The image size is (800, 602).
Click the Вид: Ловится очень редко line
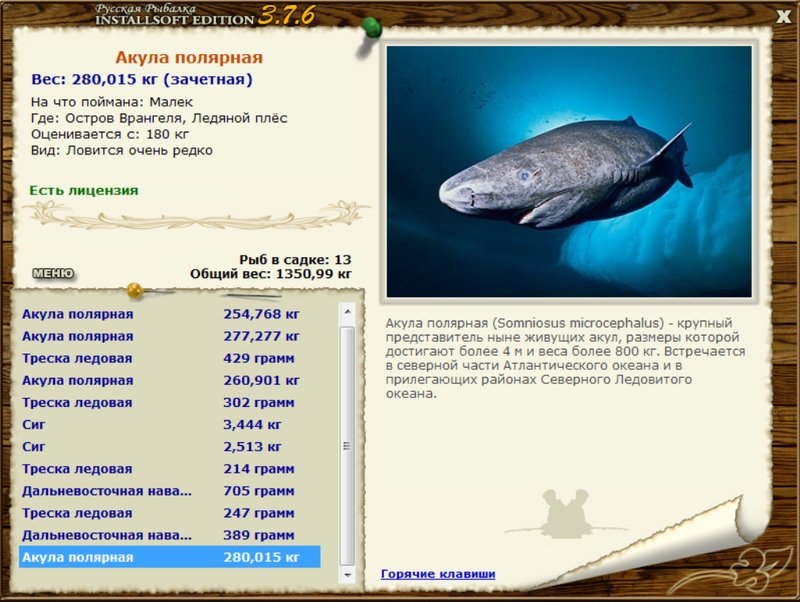[x=121, y=150]
